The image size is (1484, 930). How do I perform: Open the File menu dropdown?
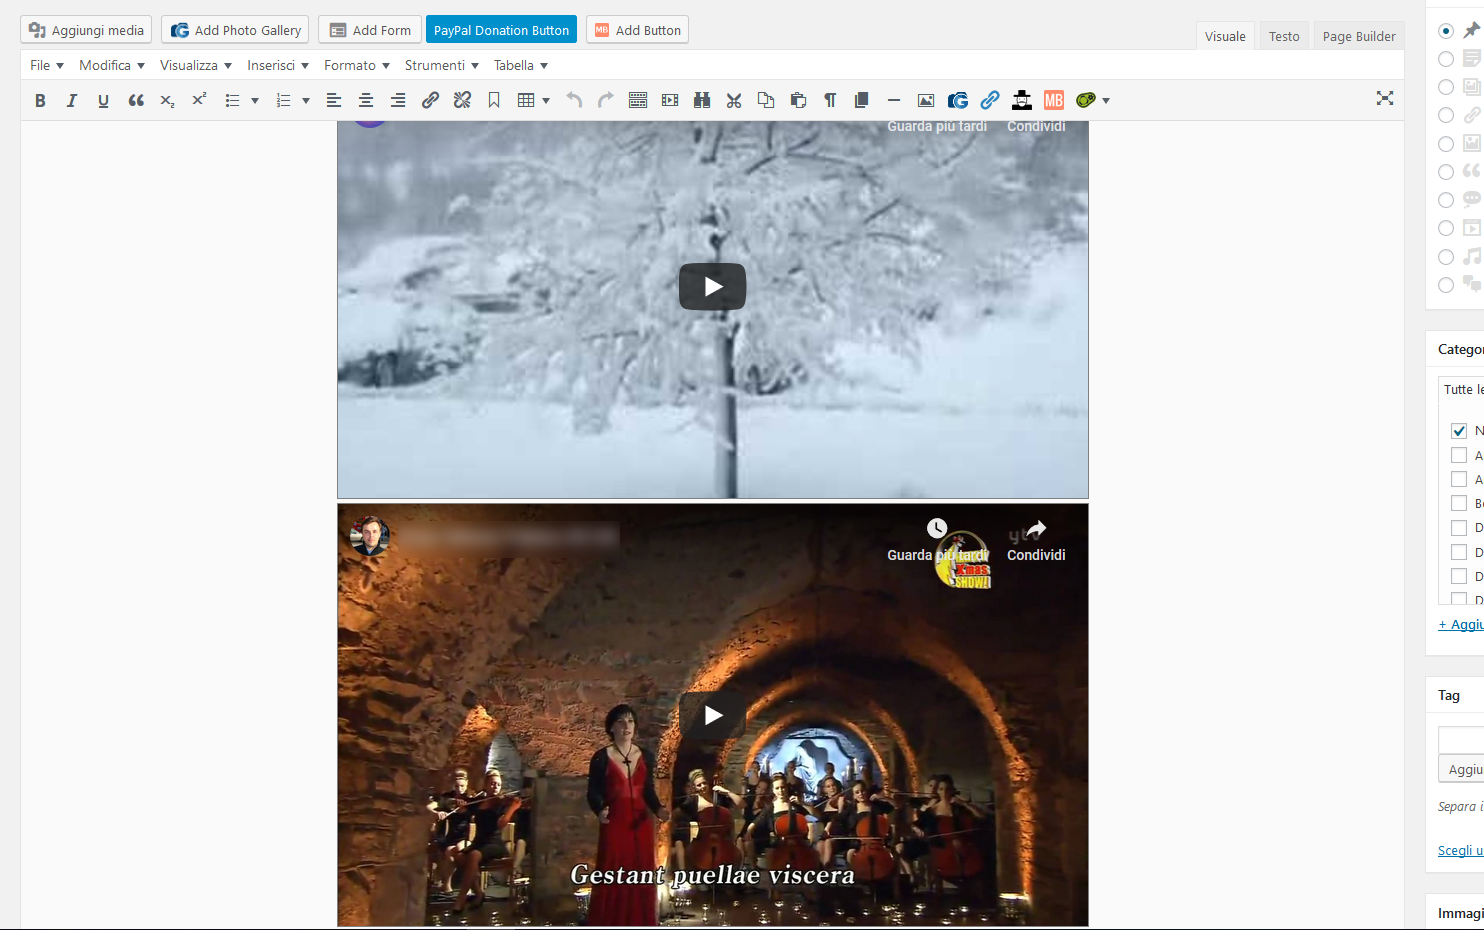47,65
